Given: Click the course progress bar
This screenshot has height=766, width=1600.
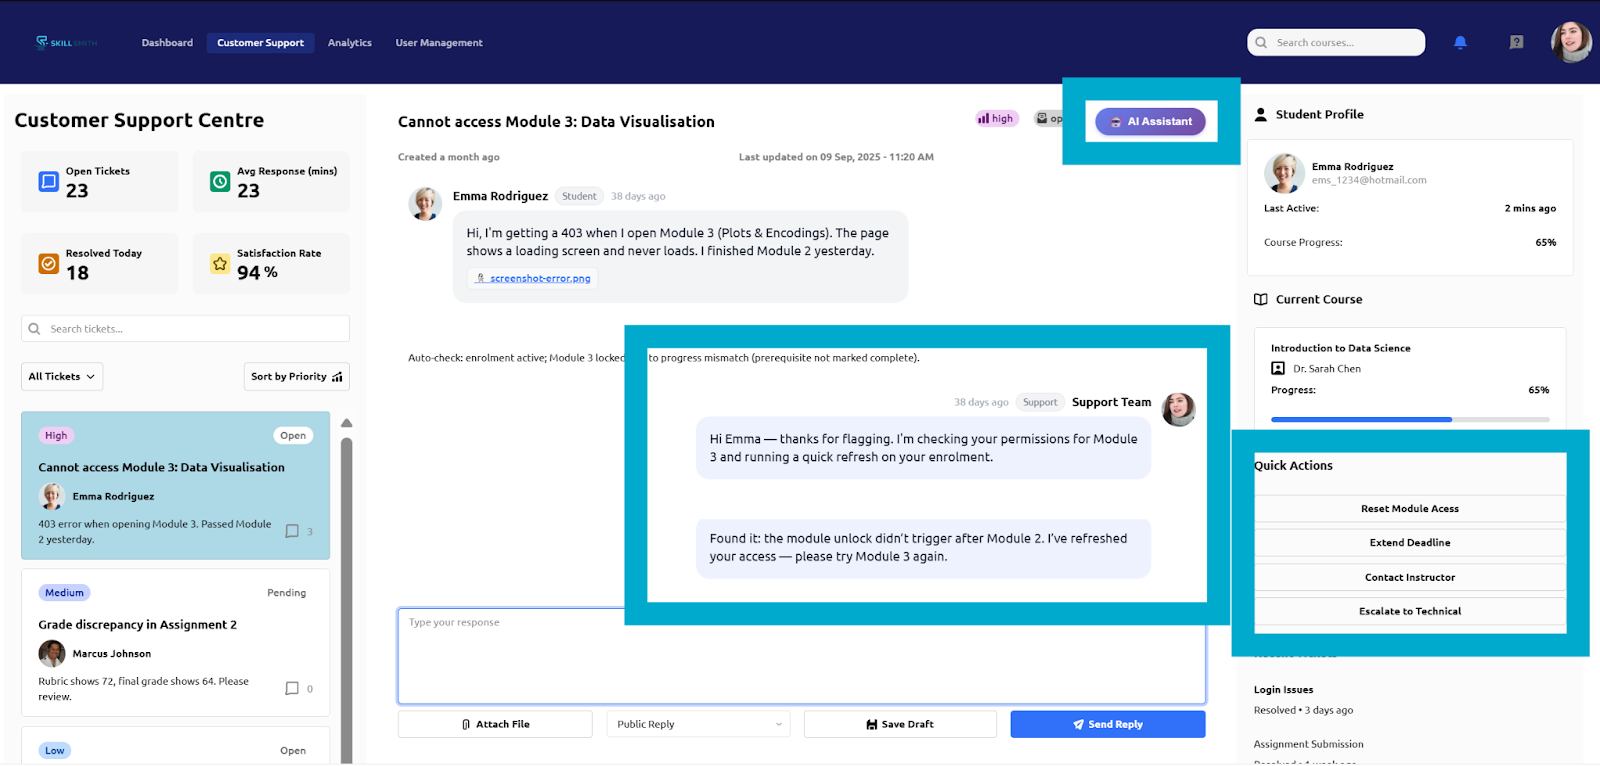Looking at the screenshot, I should 1410,420.
